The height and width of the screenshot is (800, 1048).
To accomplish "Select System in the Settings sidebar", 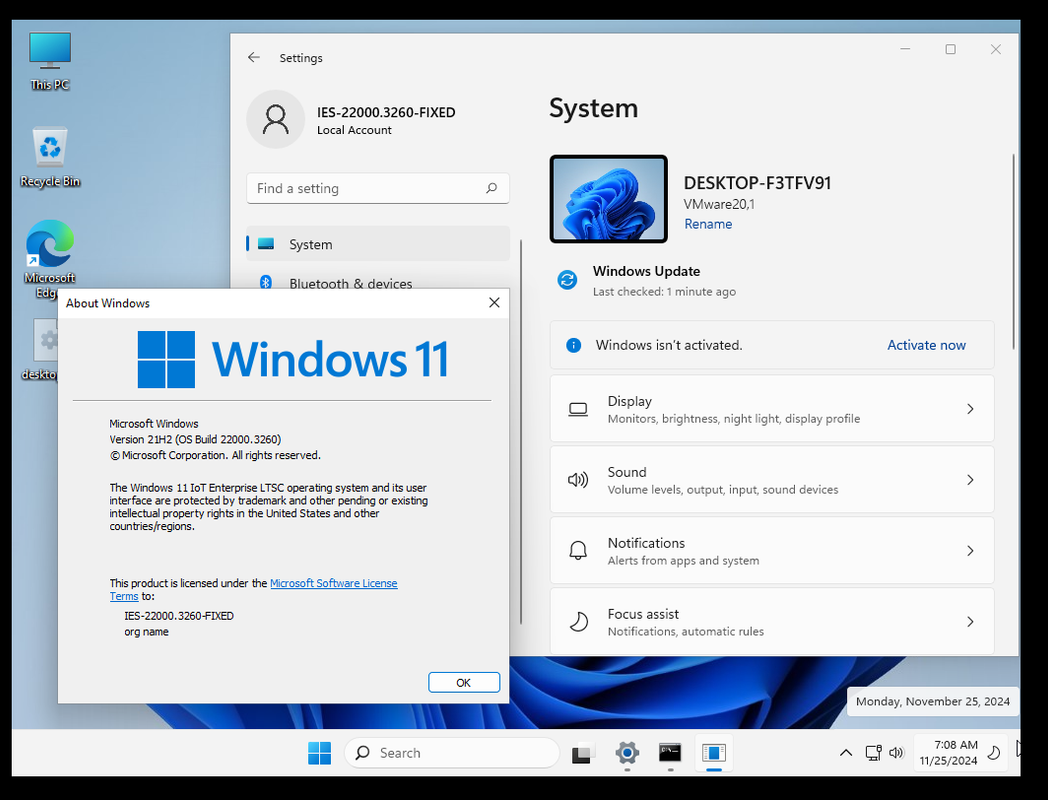I will click(x=378, y=244).
